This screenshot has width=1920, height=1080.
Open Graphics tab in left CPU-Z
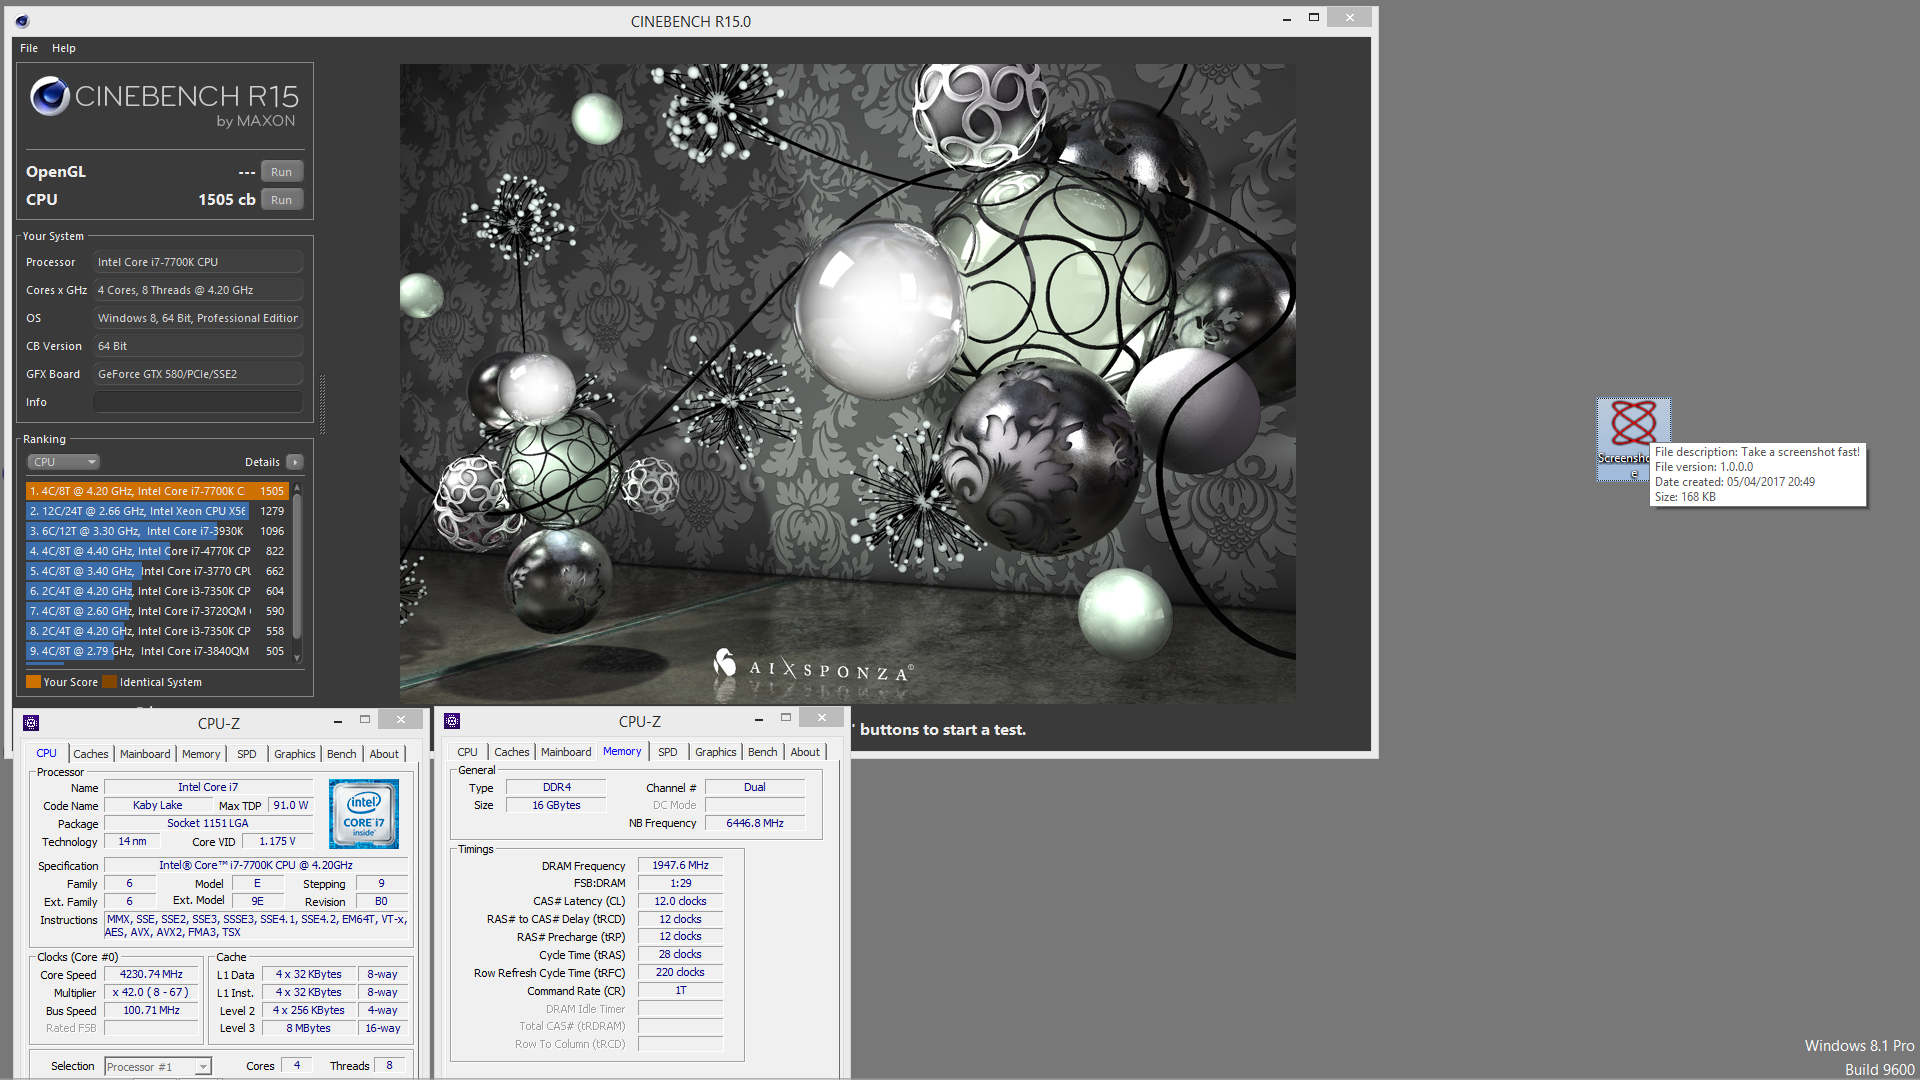(295, 754)
